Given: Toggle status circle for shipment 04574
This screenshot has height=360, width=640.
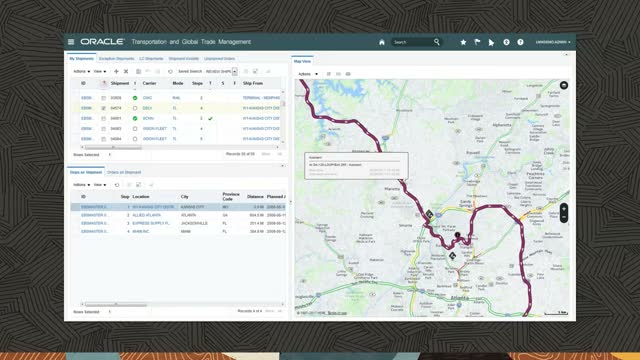Looking at the screenshot, I should point(135,108).
